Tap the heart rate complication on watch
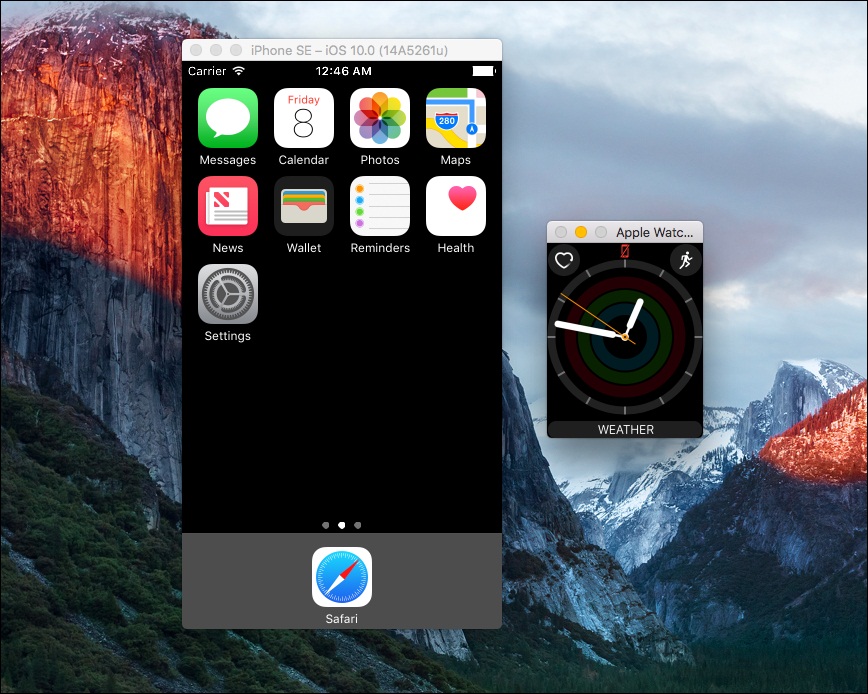The height and width of the screenshot is (694, 868). click(x=564, y=260)
